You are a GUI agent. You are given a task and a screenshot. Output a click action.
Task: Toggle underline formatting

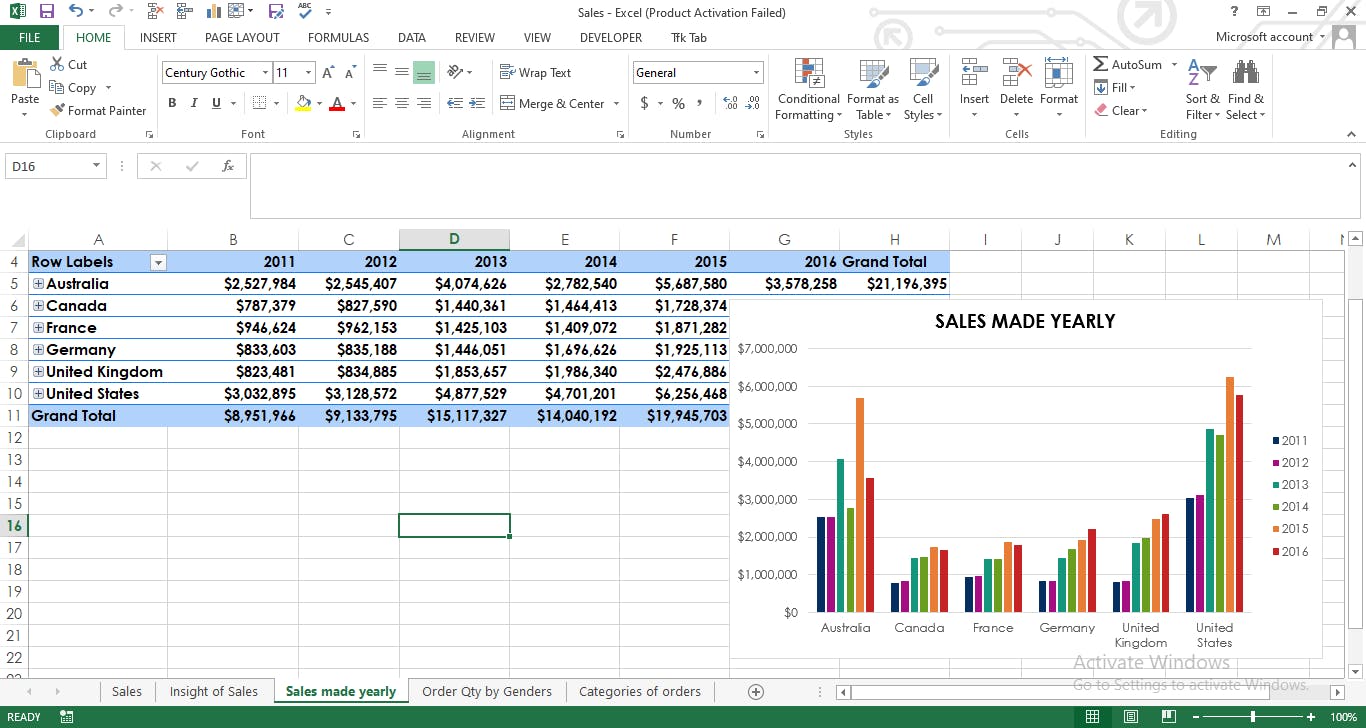[216, 103]
